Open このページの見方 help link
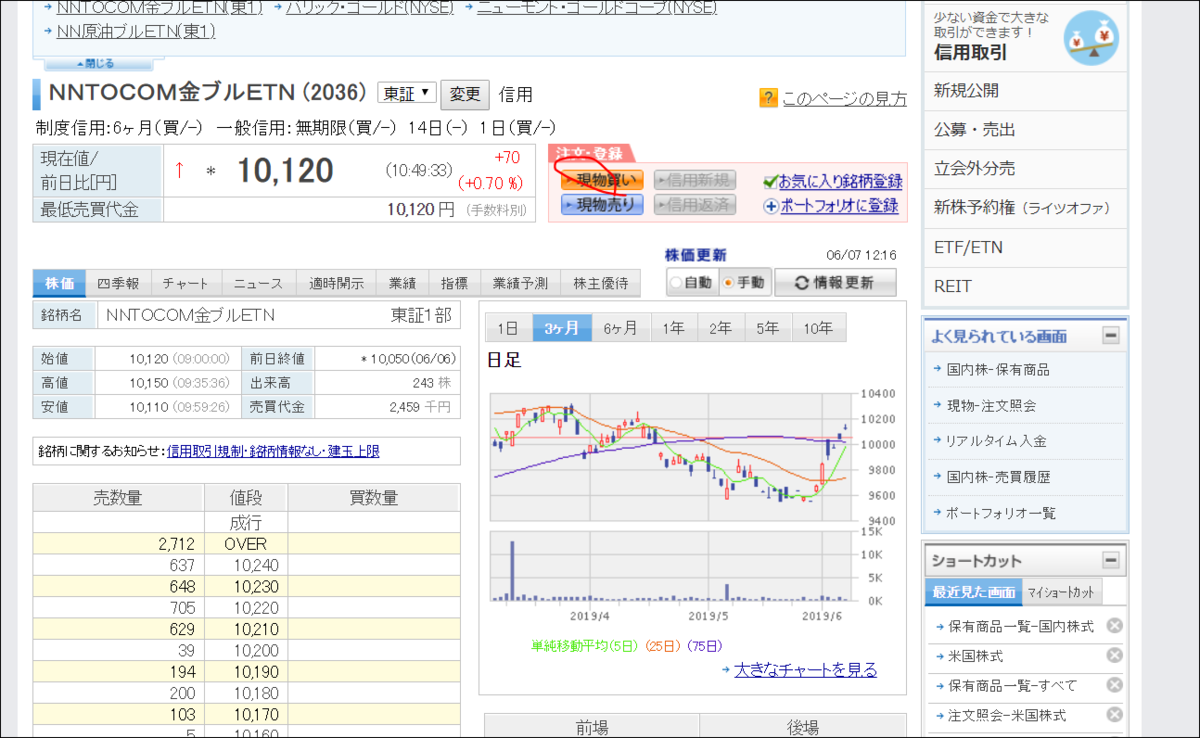This screenshot has height=738, width=1200. click(x=844, y=98)
